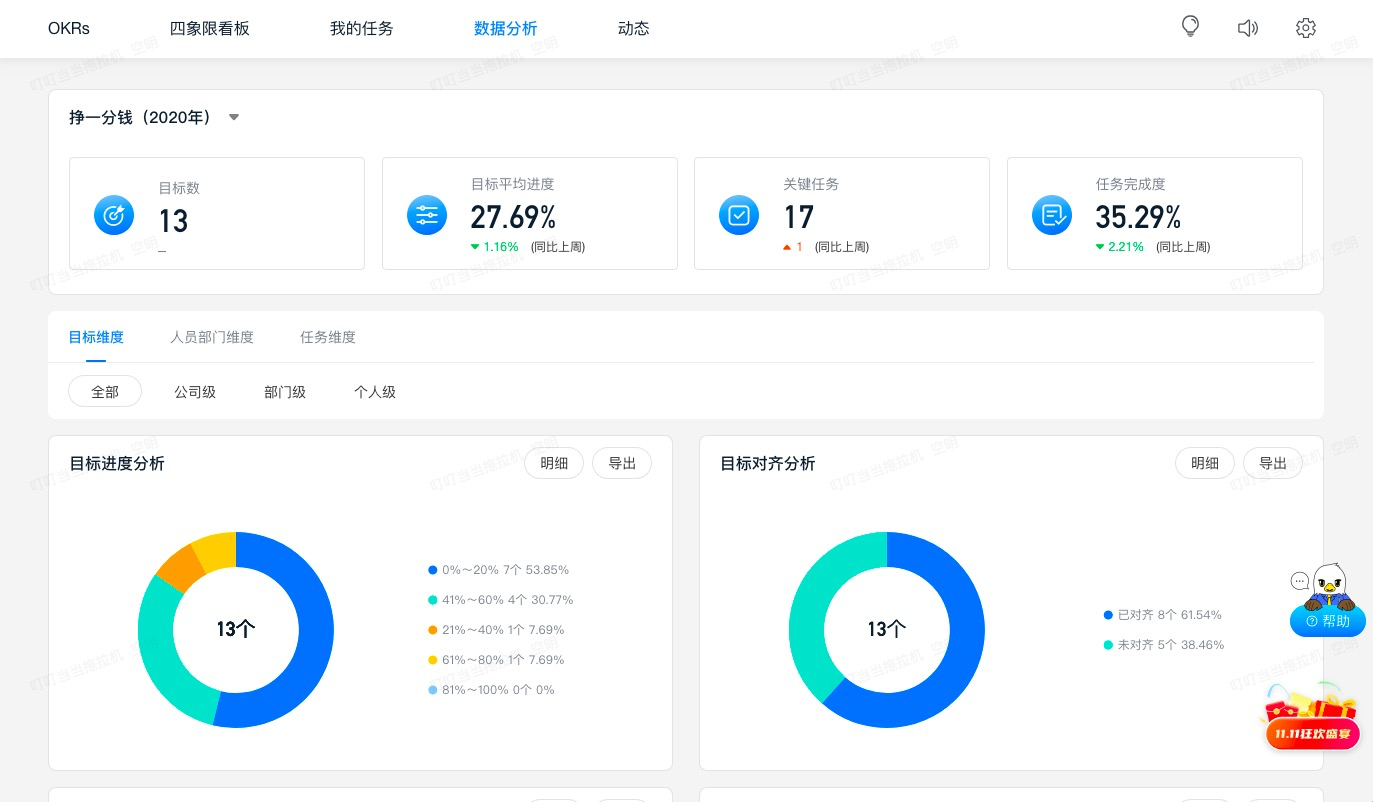Viewport: 1373px width, 802px height.
Task: Toggle the 0%~20% legend color dot
Action: (433, 570)
